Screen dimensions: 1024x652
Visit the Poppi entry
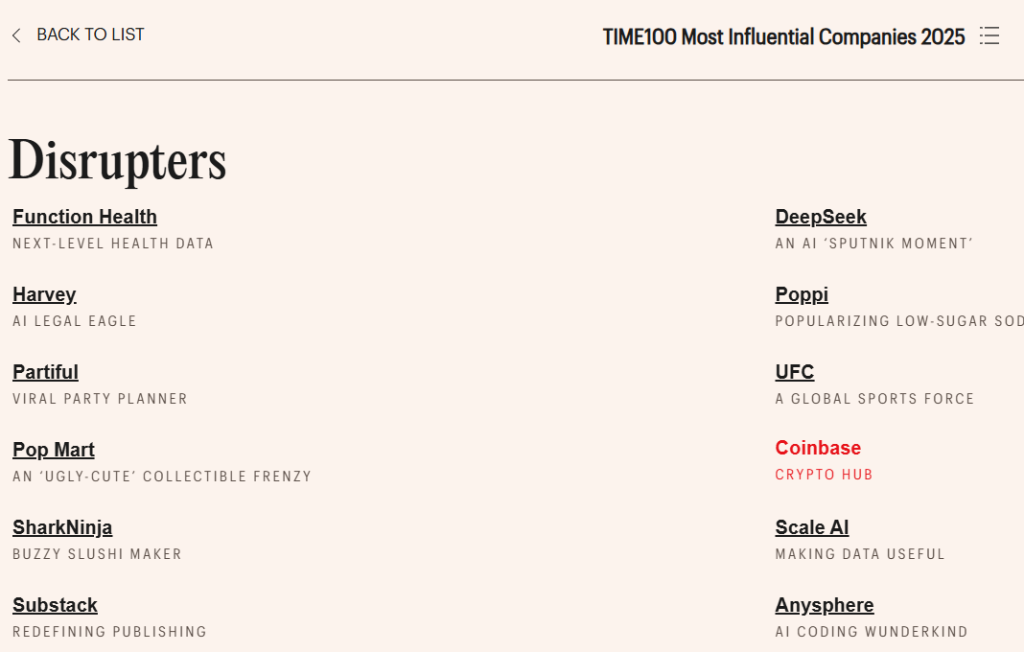click(801, 295)
